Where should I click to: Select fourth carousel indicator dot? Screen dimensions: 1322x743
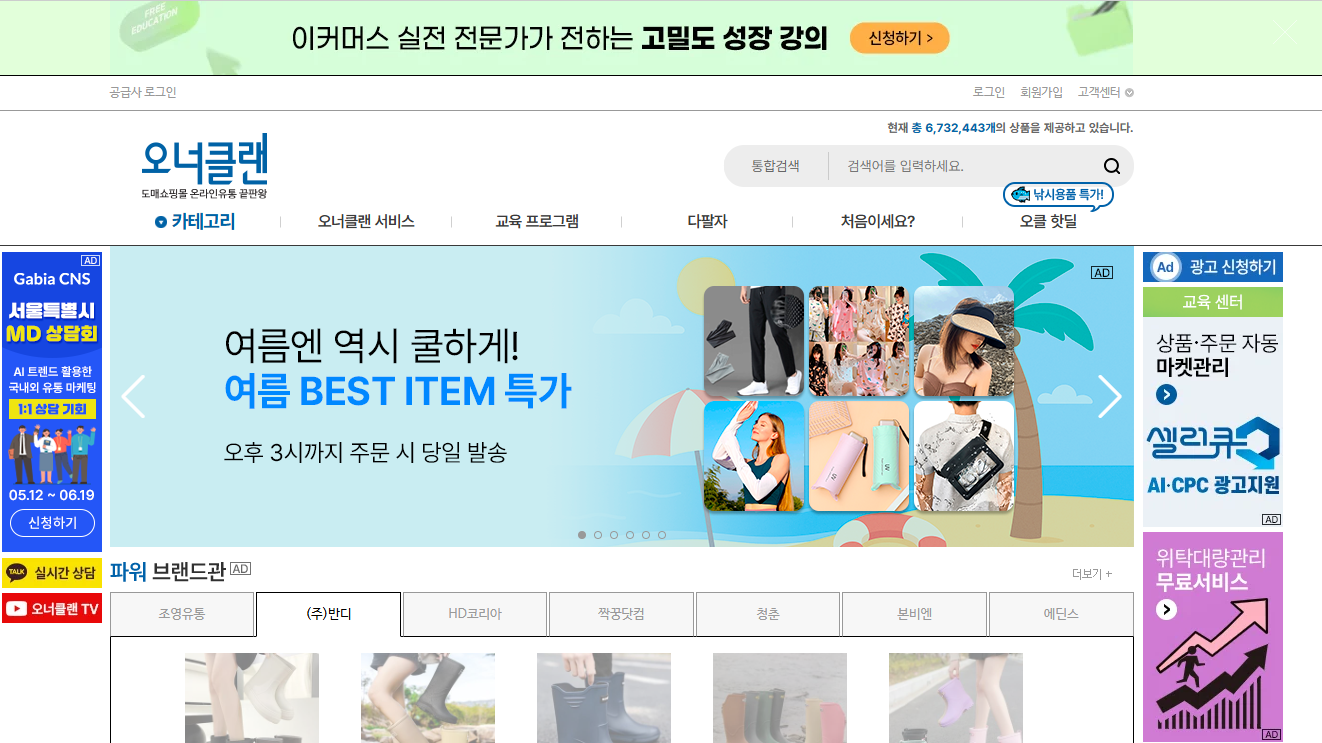click(630, 535)
